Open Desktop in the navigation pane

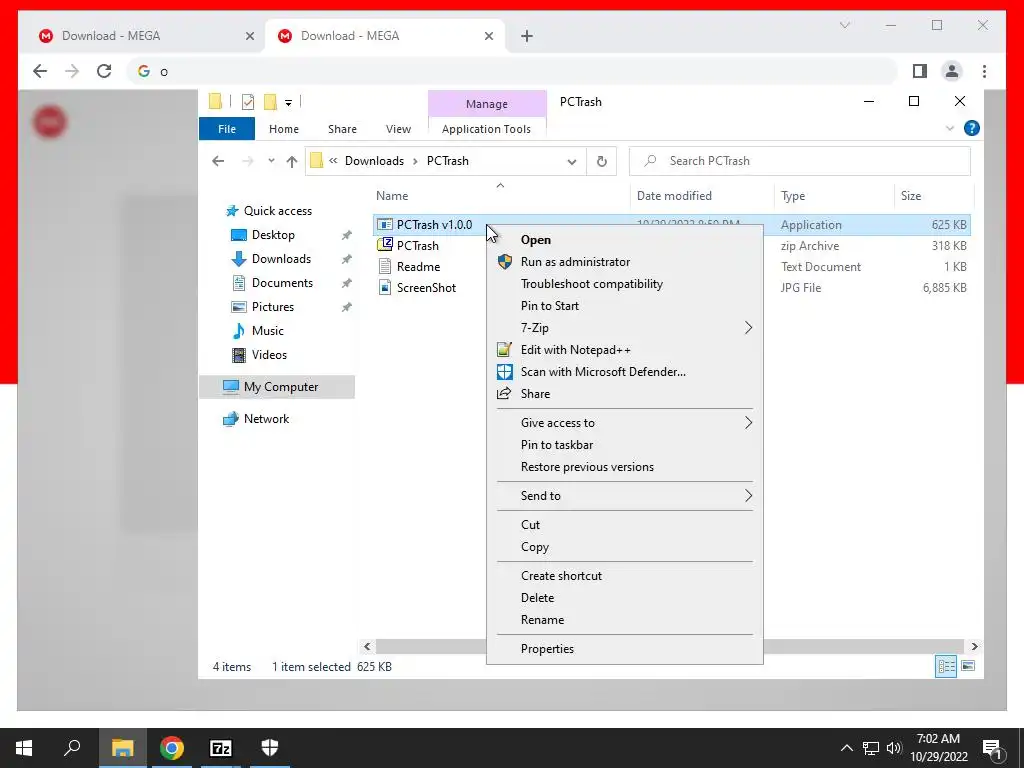(x=273, y=235)
